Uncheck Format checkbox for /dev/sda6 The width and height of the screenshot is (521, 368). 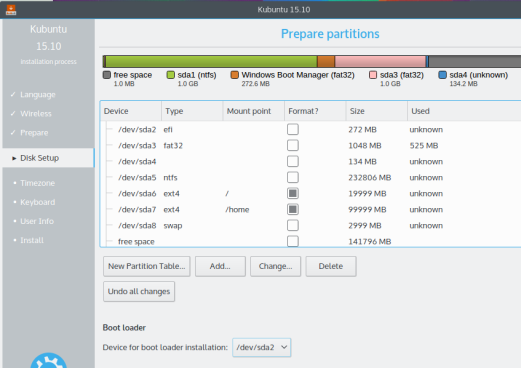tap(293, 193)
